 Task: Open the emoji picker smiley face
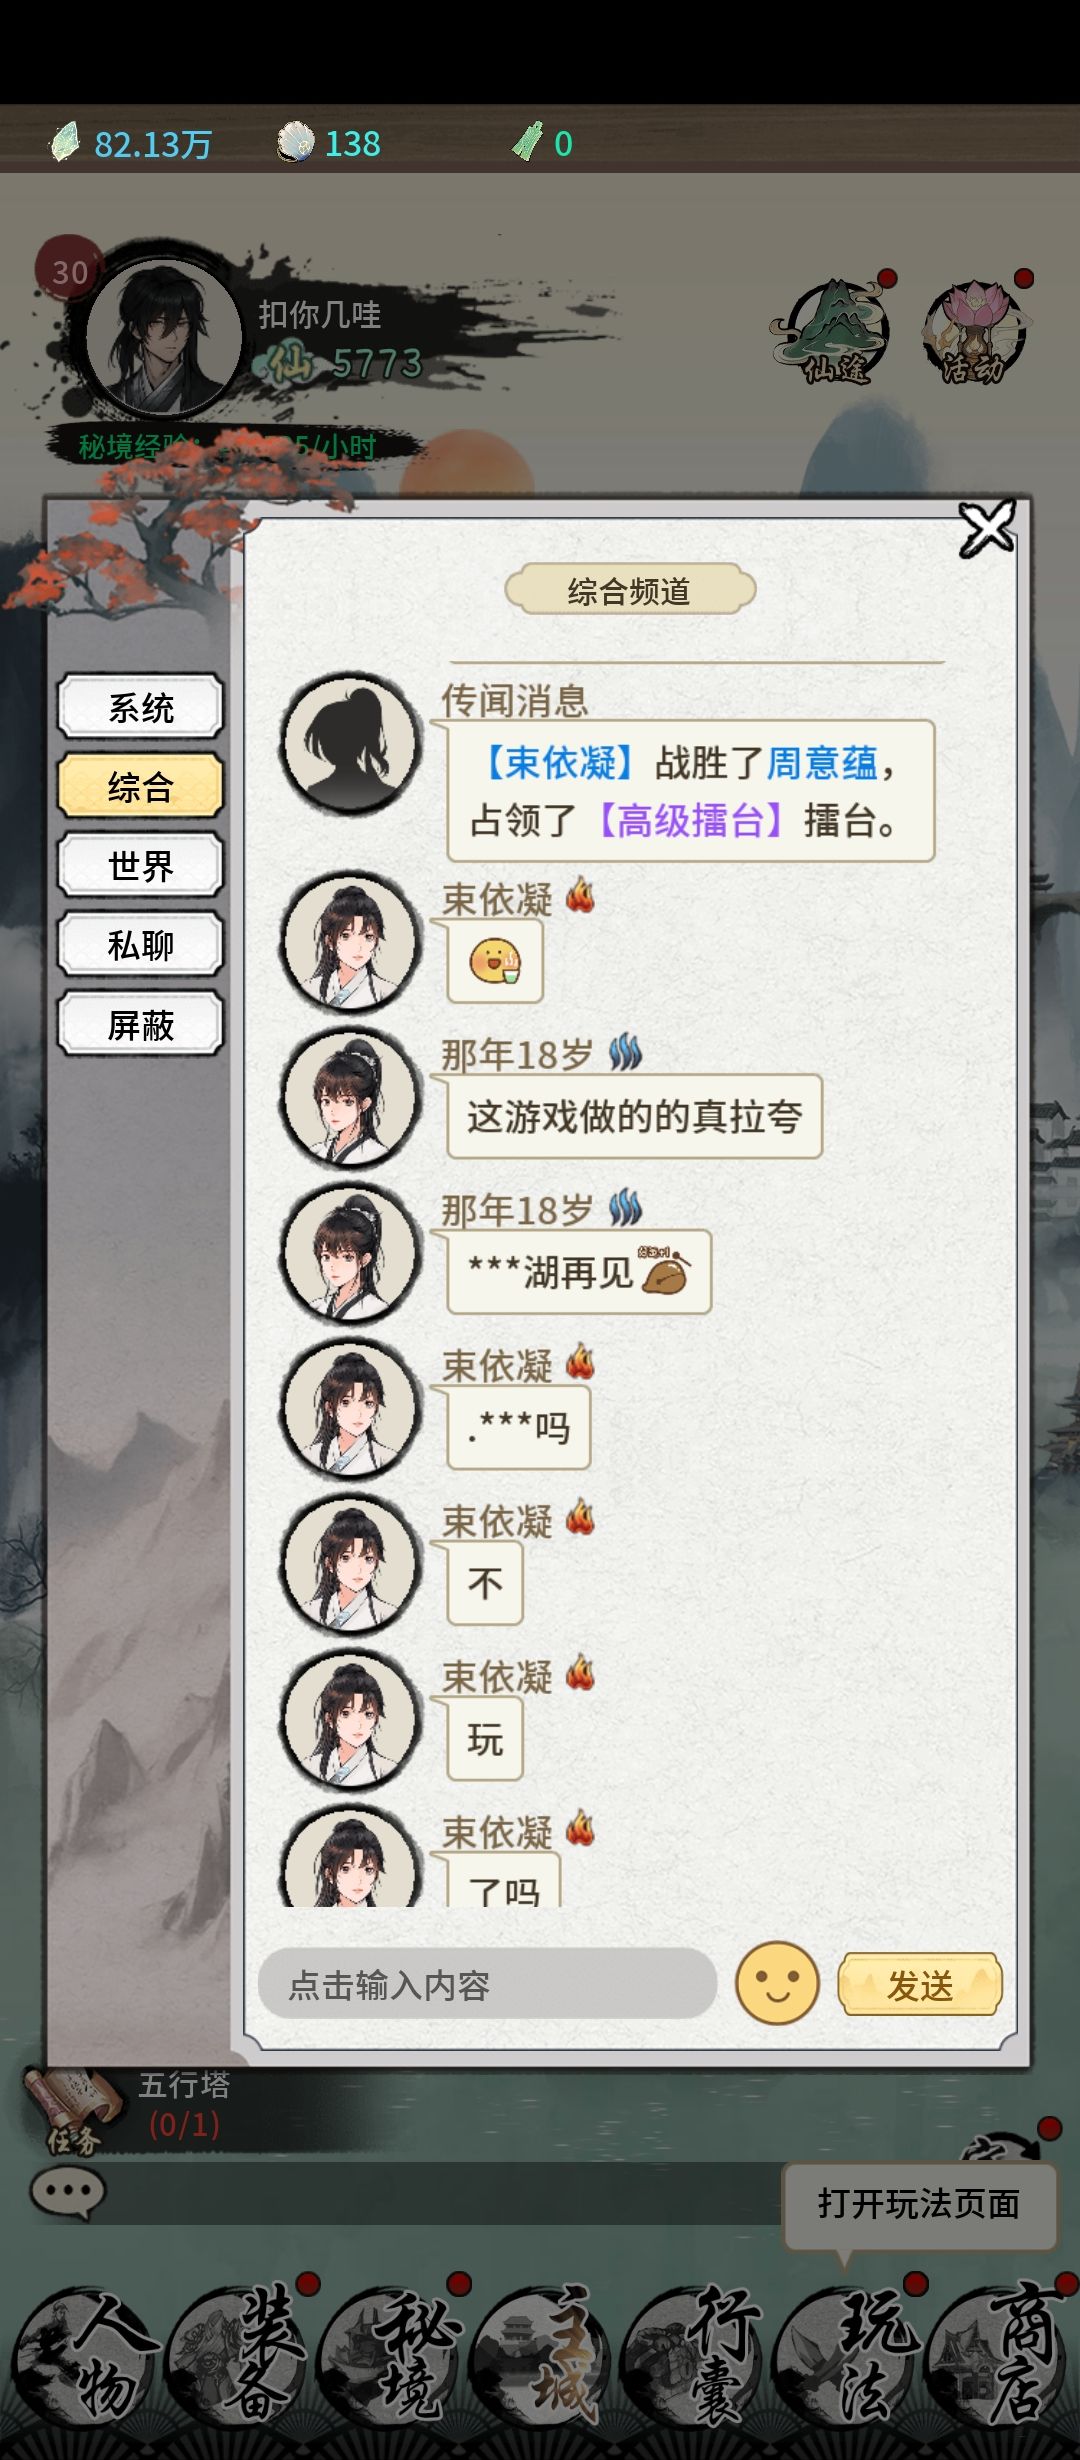tap(777, 1984)
